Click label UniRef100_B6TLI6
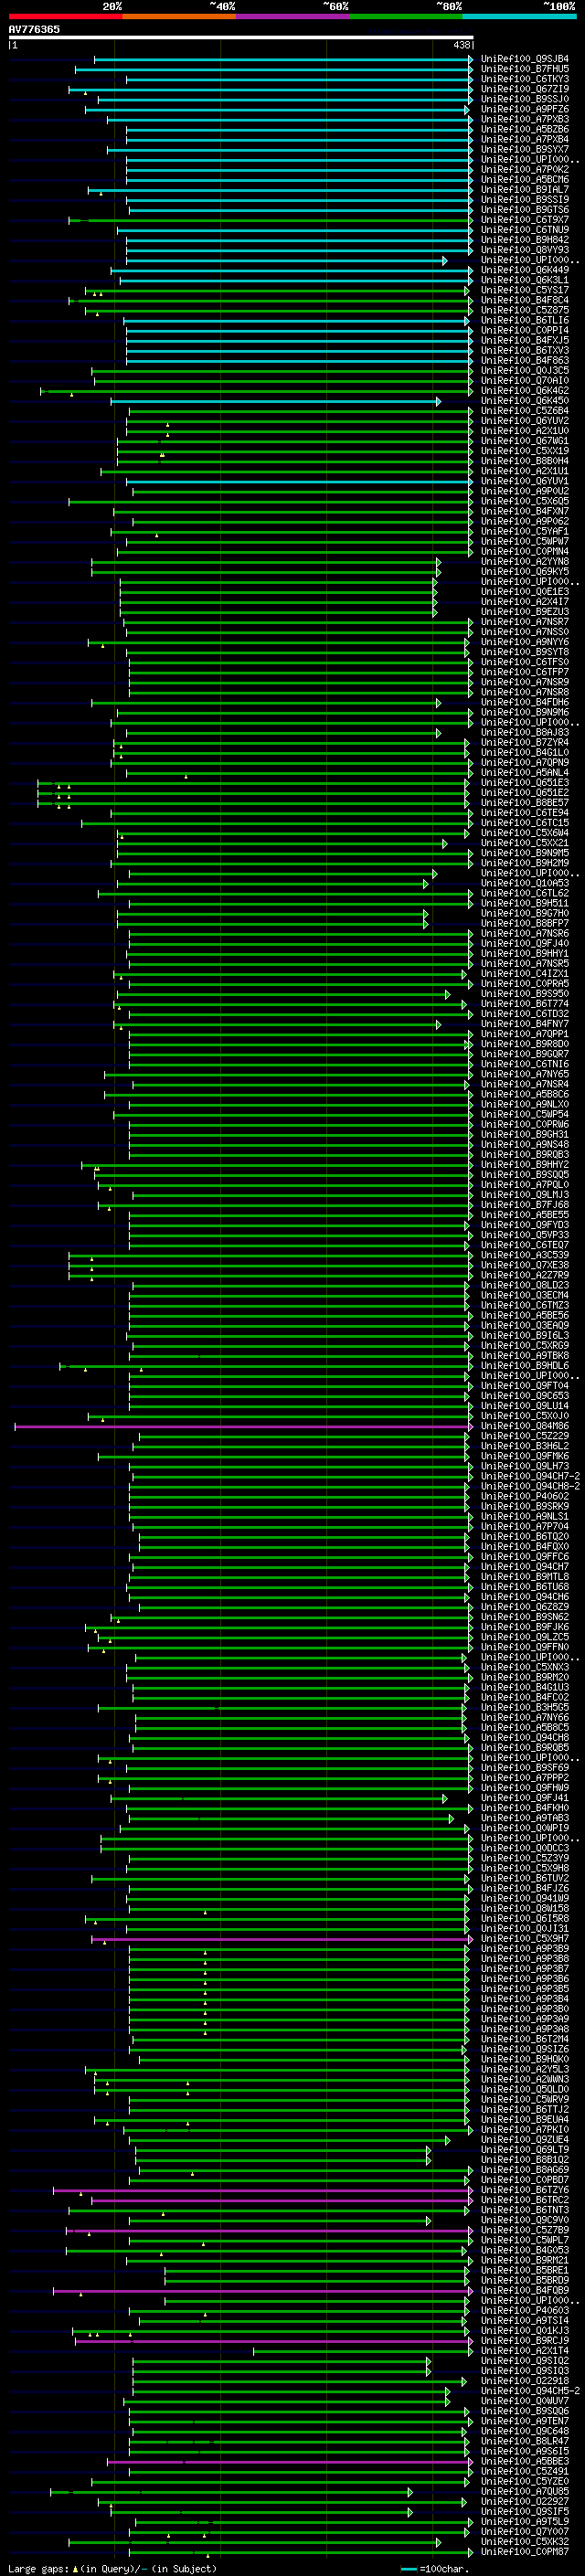The width and height of the screenshot is (585, 2576). click(x=525, y=320)
